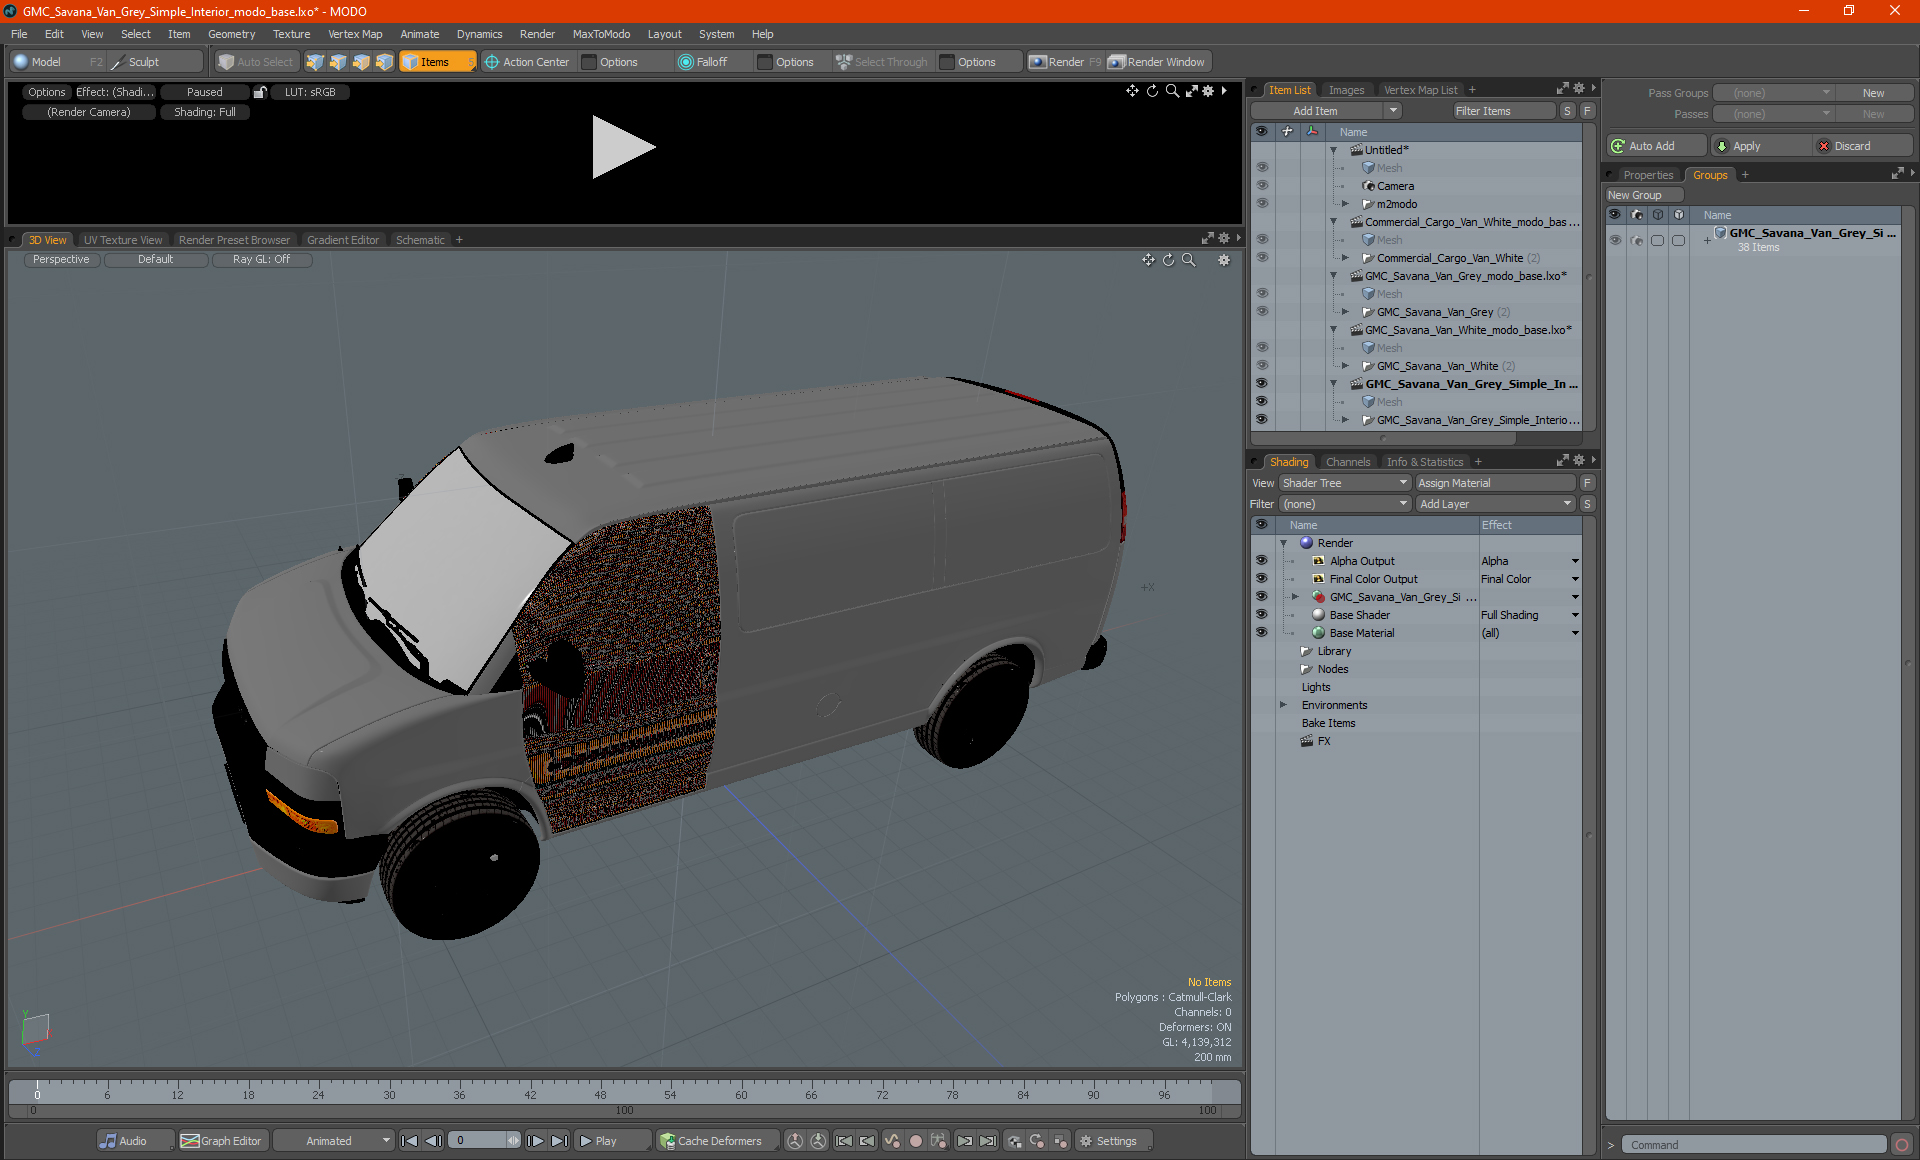Step to previous frame
1920x1160 pixels.
click(433, 1141)
